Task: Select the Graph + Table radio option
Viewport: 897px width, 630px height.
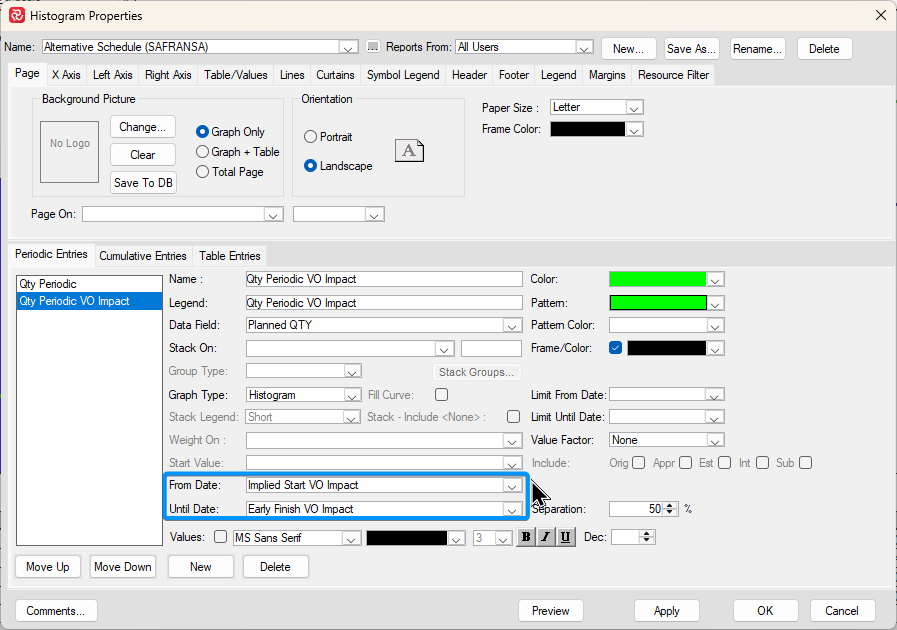Action: pyautogui.click(x=203, y=152)
